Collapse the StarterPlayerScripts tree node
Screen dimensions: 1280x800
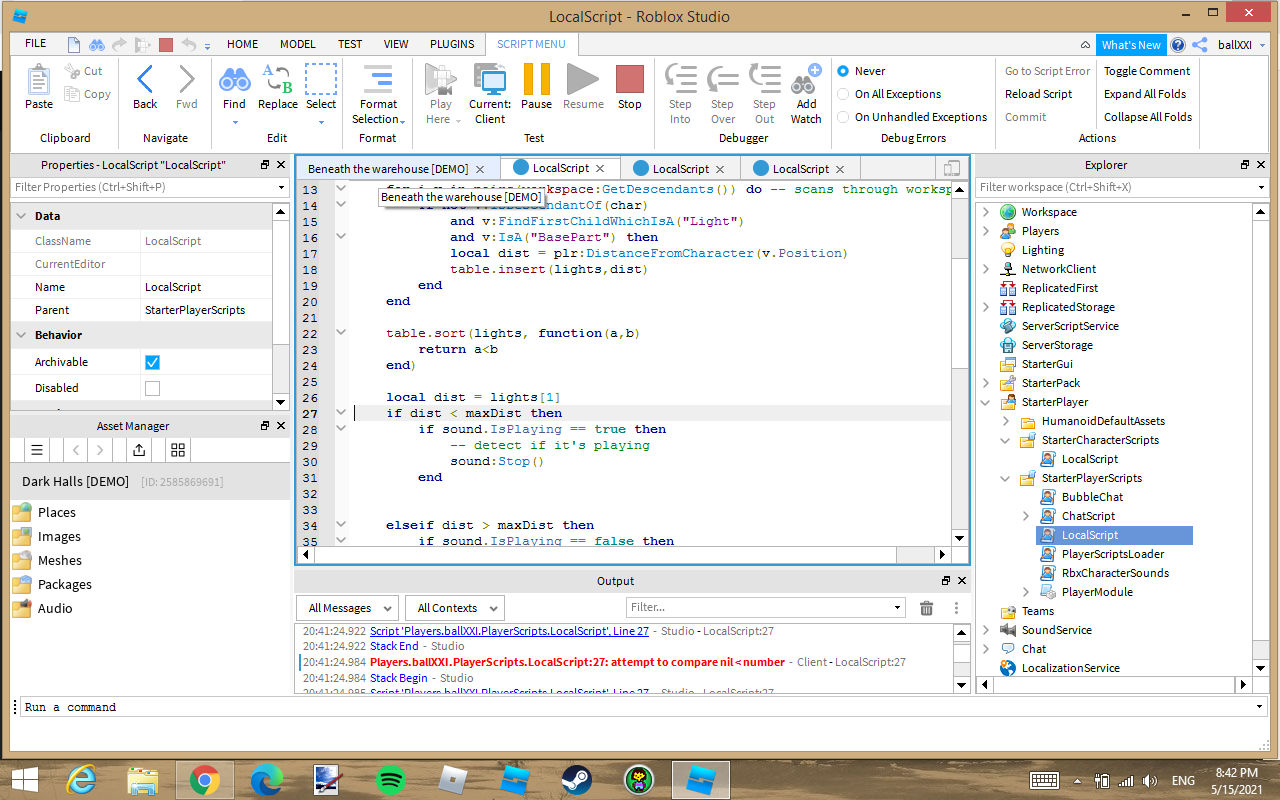pos(1004,478)
